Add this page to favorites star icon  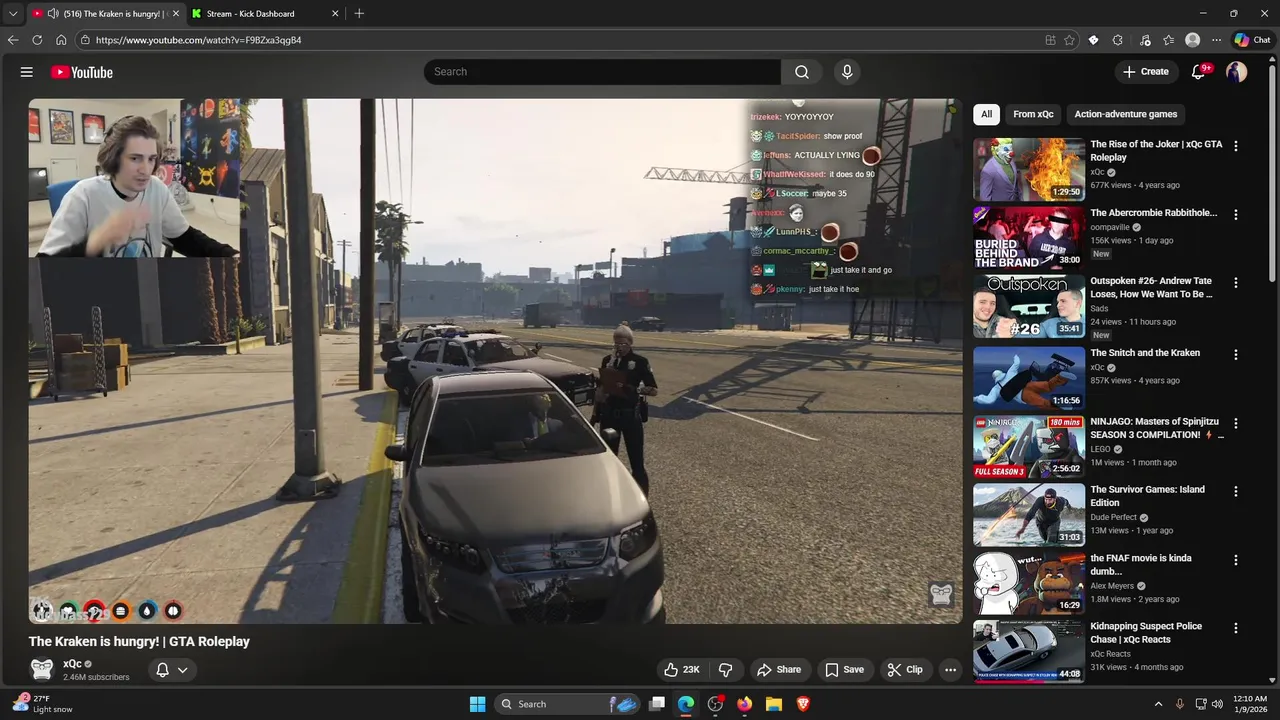[1069, 40]
